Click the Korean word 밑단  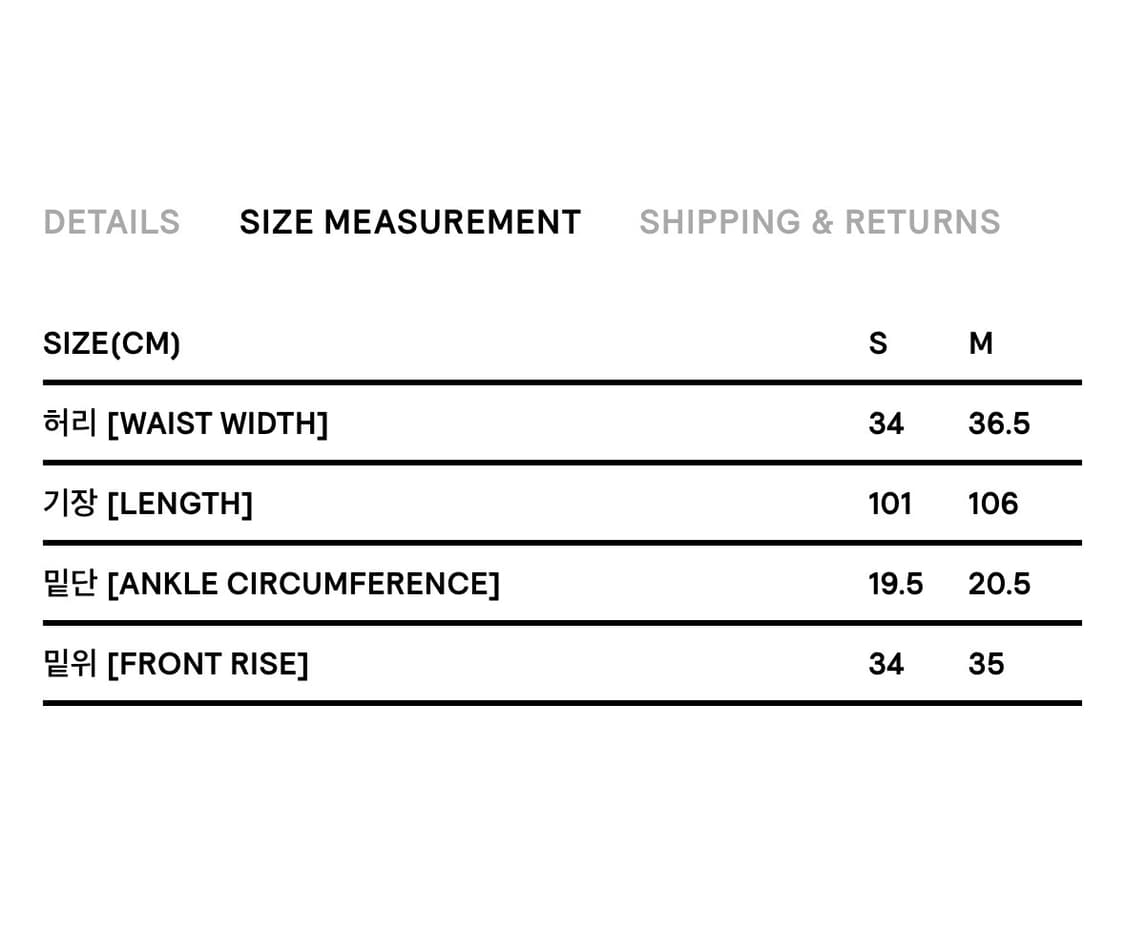click(69, 584)
